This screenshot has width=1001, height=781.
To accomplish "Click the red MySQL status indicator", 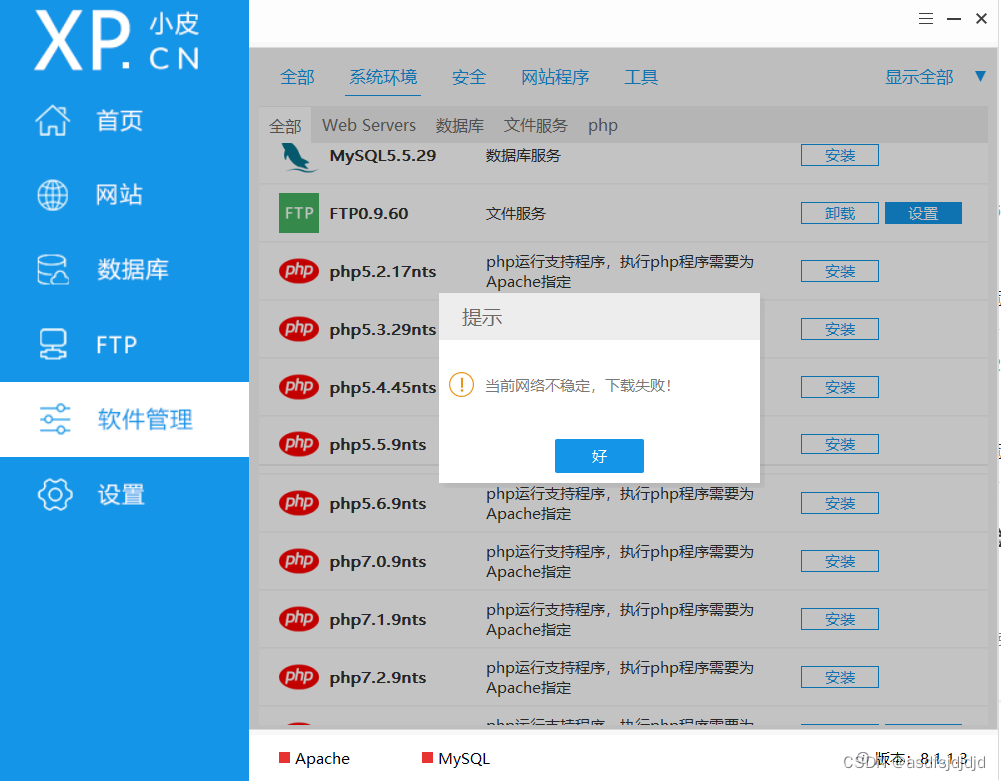I will pyautogui.click(x=428, y=757).
